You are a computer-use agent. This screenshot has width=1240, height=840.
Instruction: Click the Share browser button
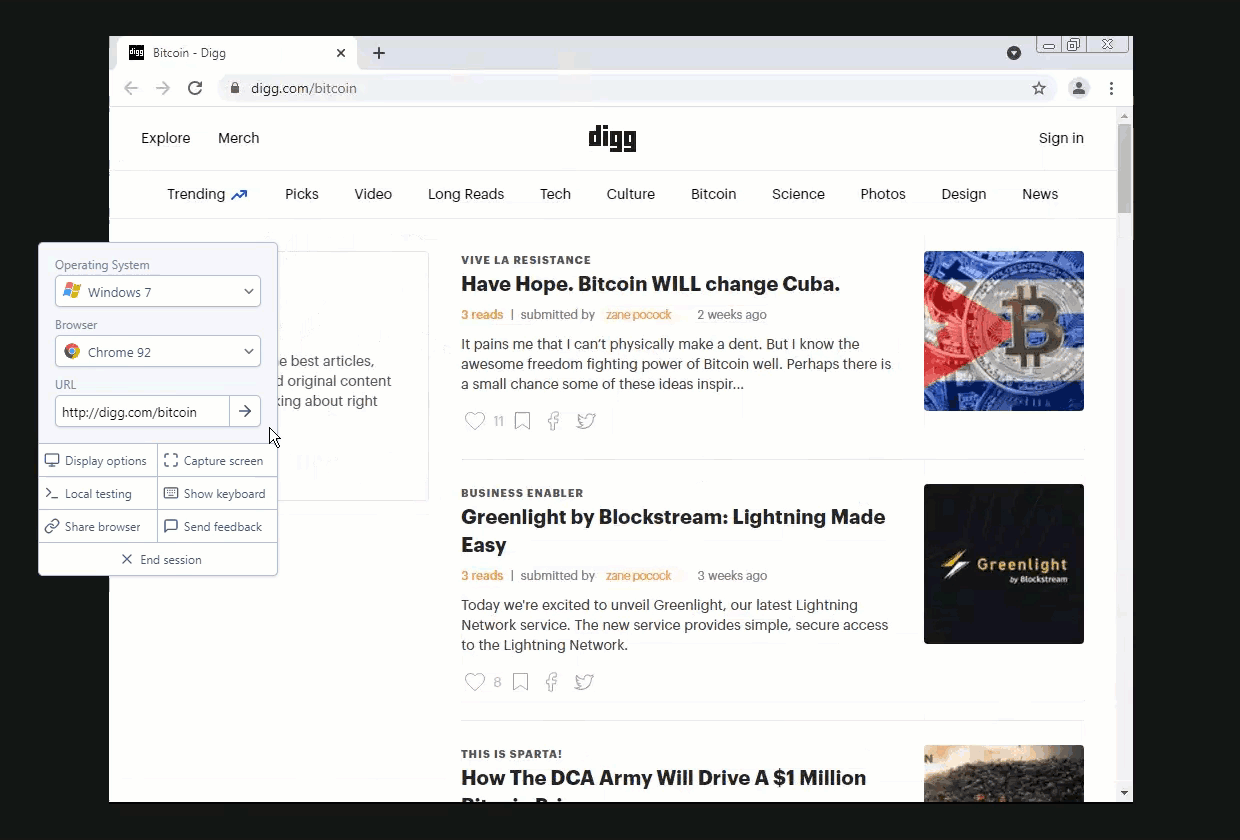click(97, 527)
